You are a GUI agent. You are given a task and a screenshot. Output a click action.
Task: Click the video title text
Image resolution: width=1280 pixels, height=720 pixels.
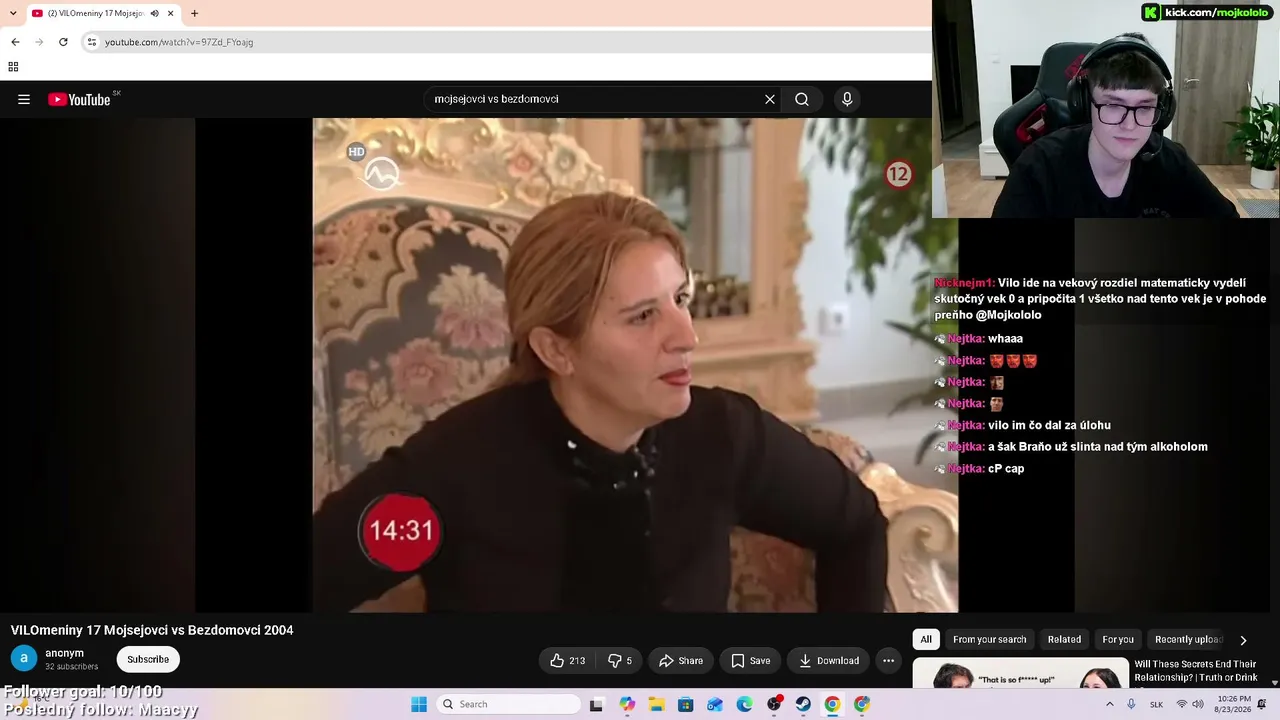[x=152, y=630]
